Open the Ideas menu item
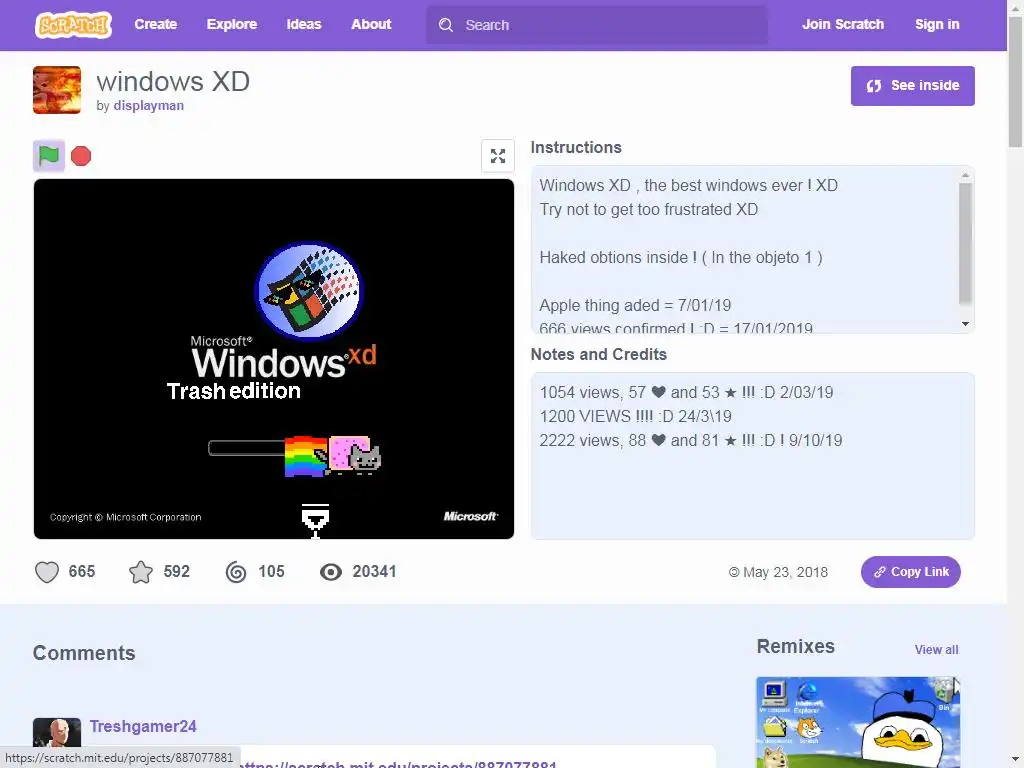The width and height of the screenshot is (1024, 768). pos(304,25)
